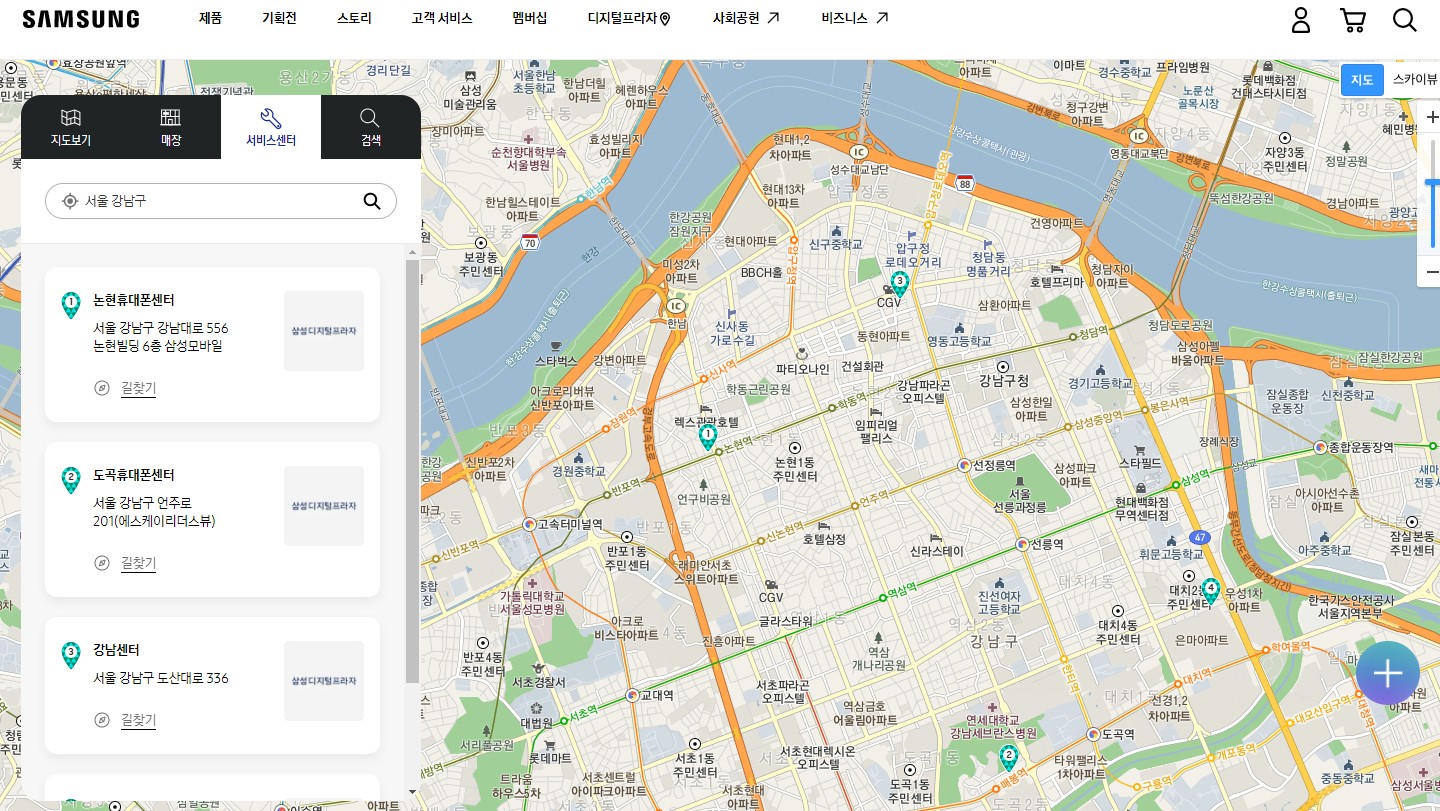
Task: Select map marker 1 near 논현역
Action: [x=708, y=437]
